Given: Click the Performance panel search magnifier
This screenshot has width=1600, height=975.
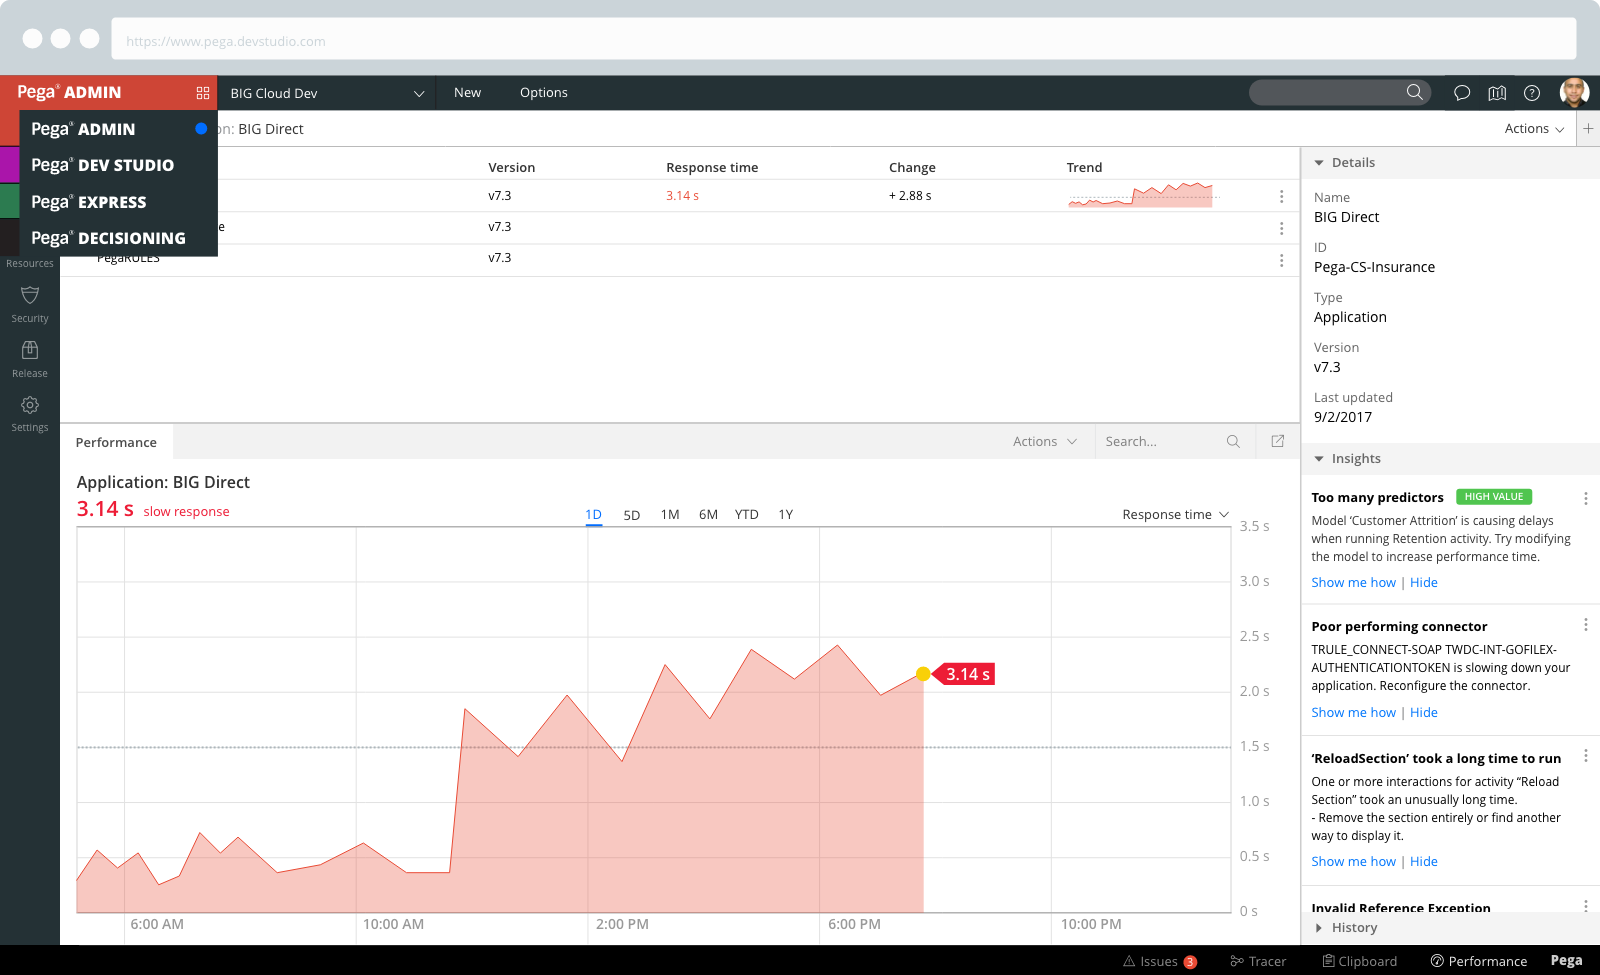Looking at the screenshot, I should (1233, 441).
